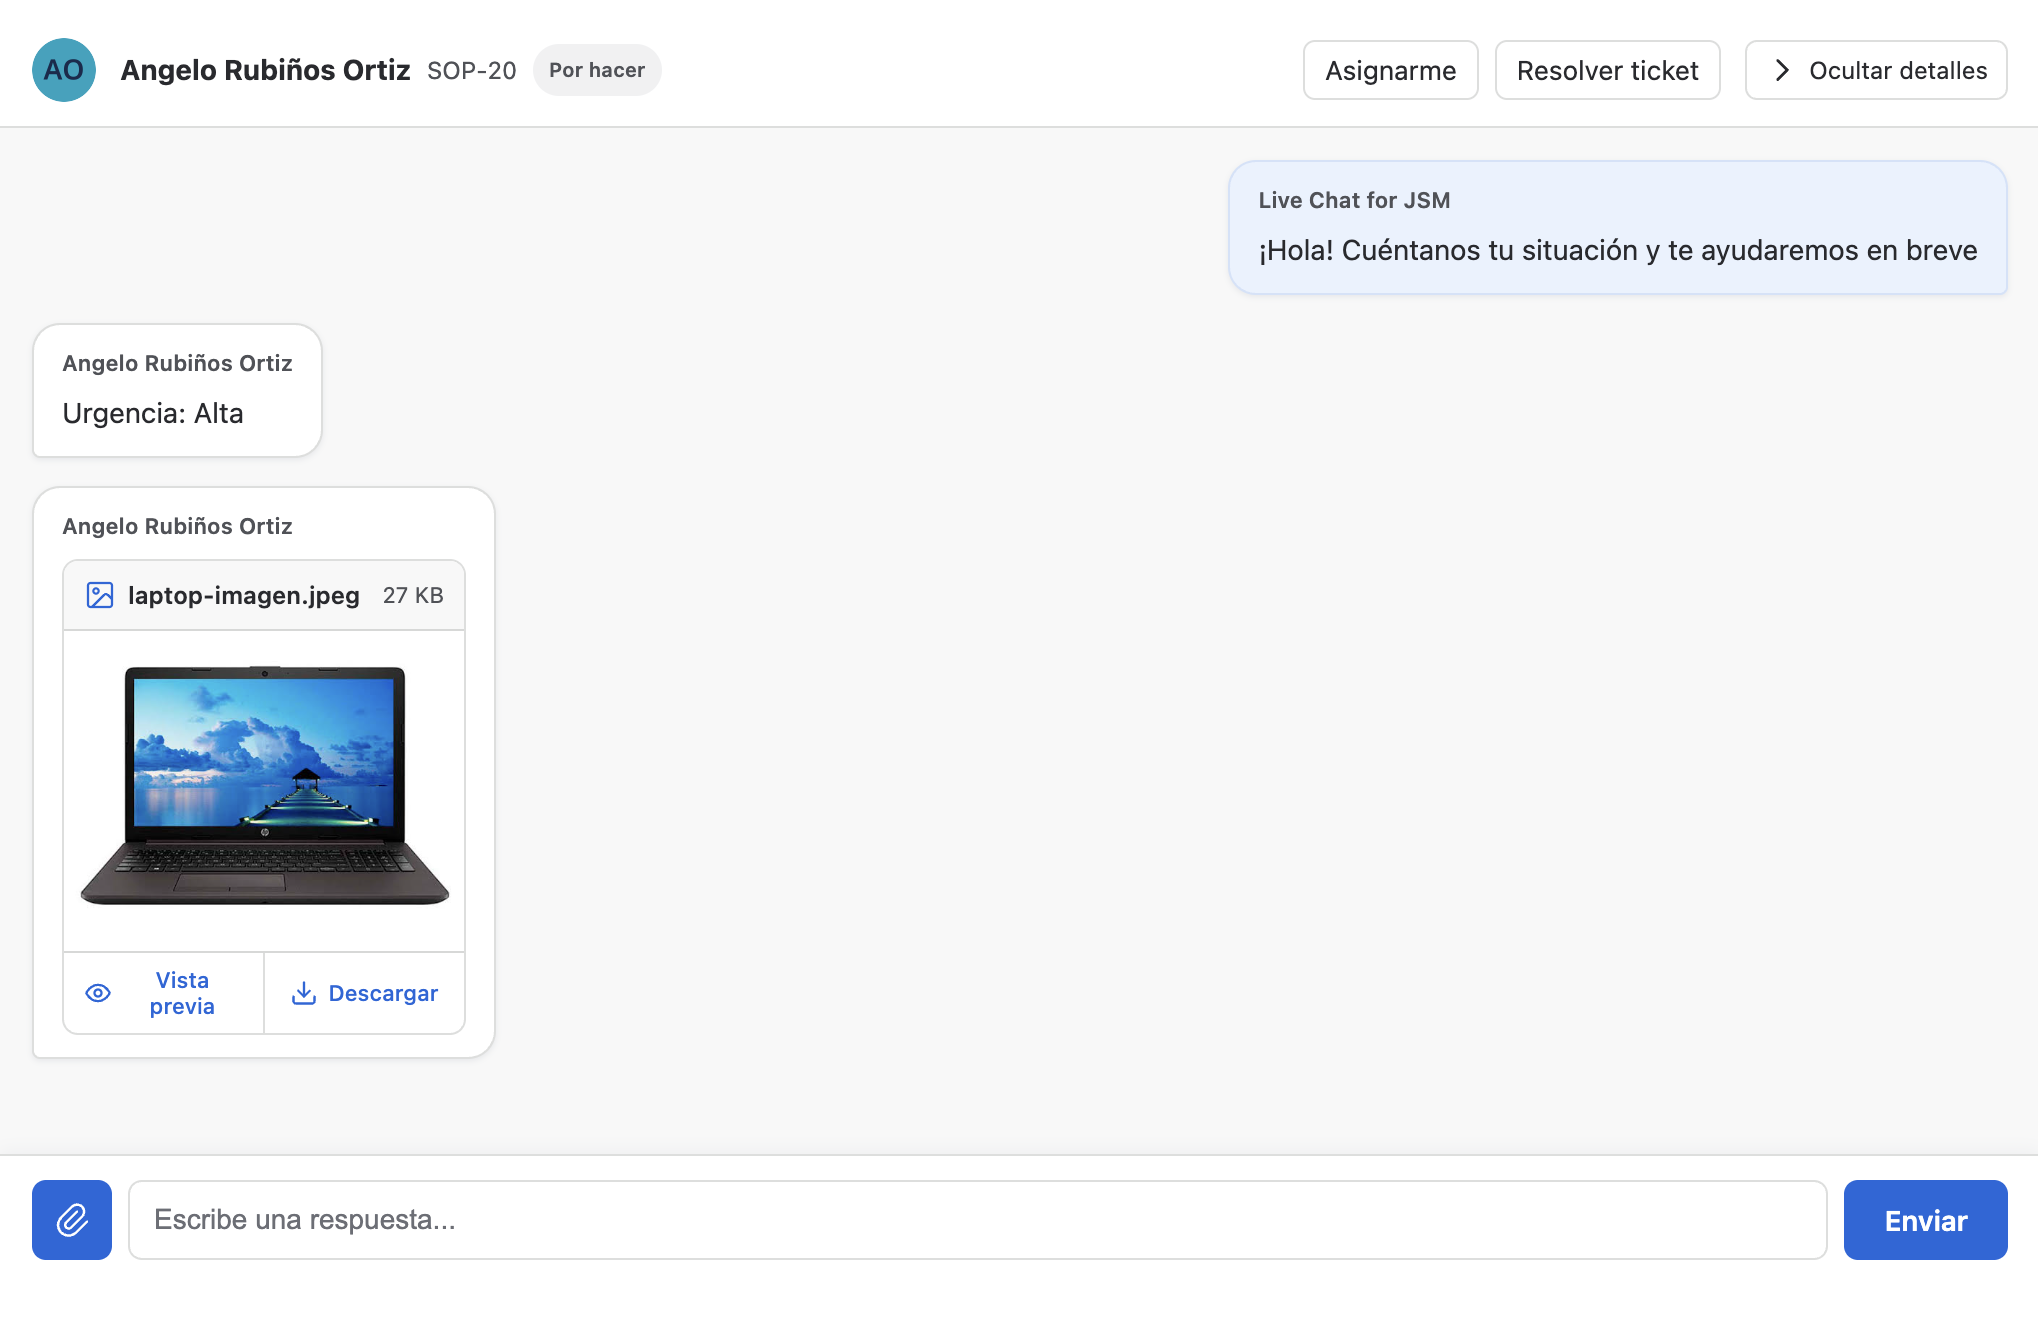Click the download arrow icon
The image size is (2038, 1322).
[304, 993]
